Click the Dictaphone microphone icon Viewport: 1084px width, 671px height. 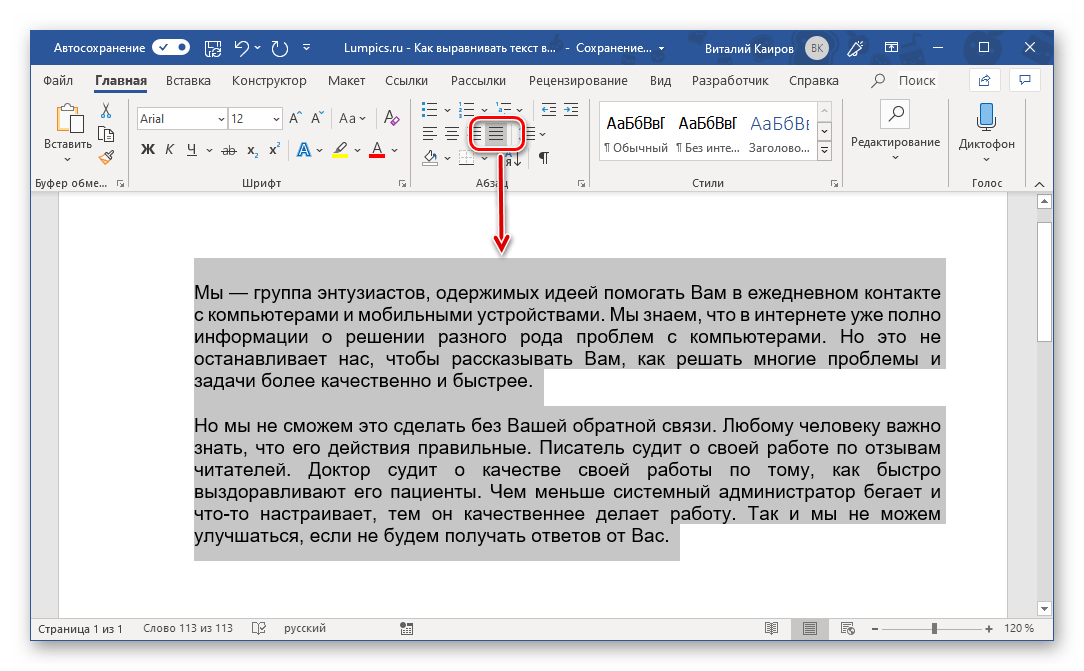[986, 117]
